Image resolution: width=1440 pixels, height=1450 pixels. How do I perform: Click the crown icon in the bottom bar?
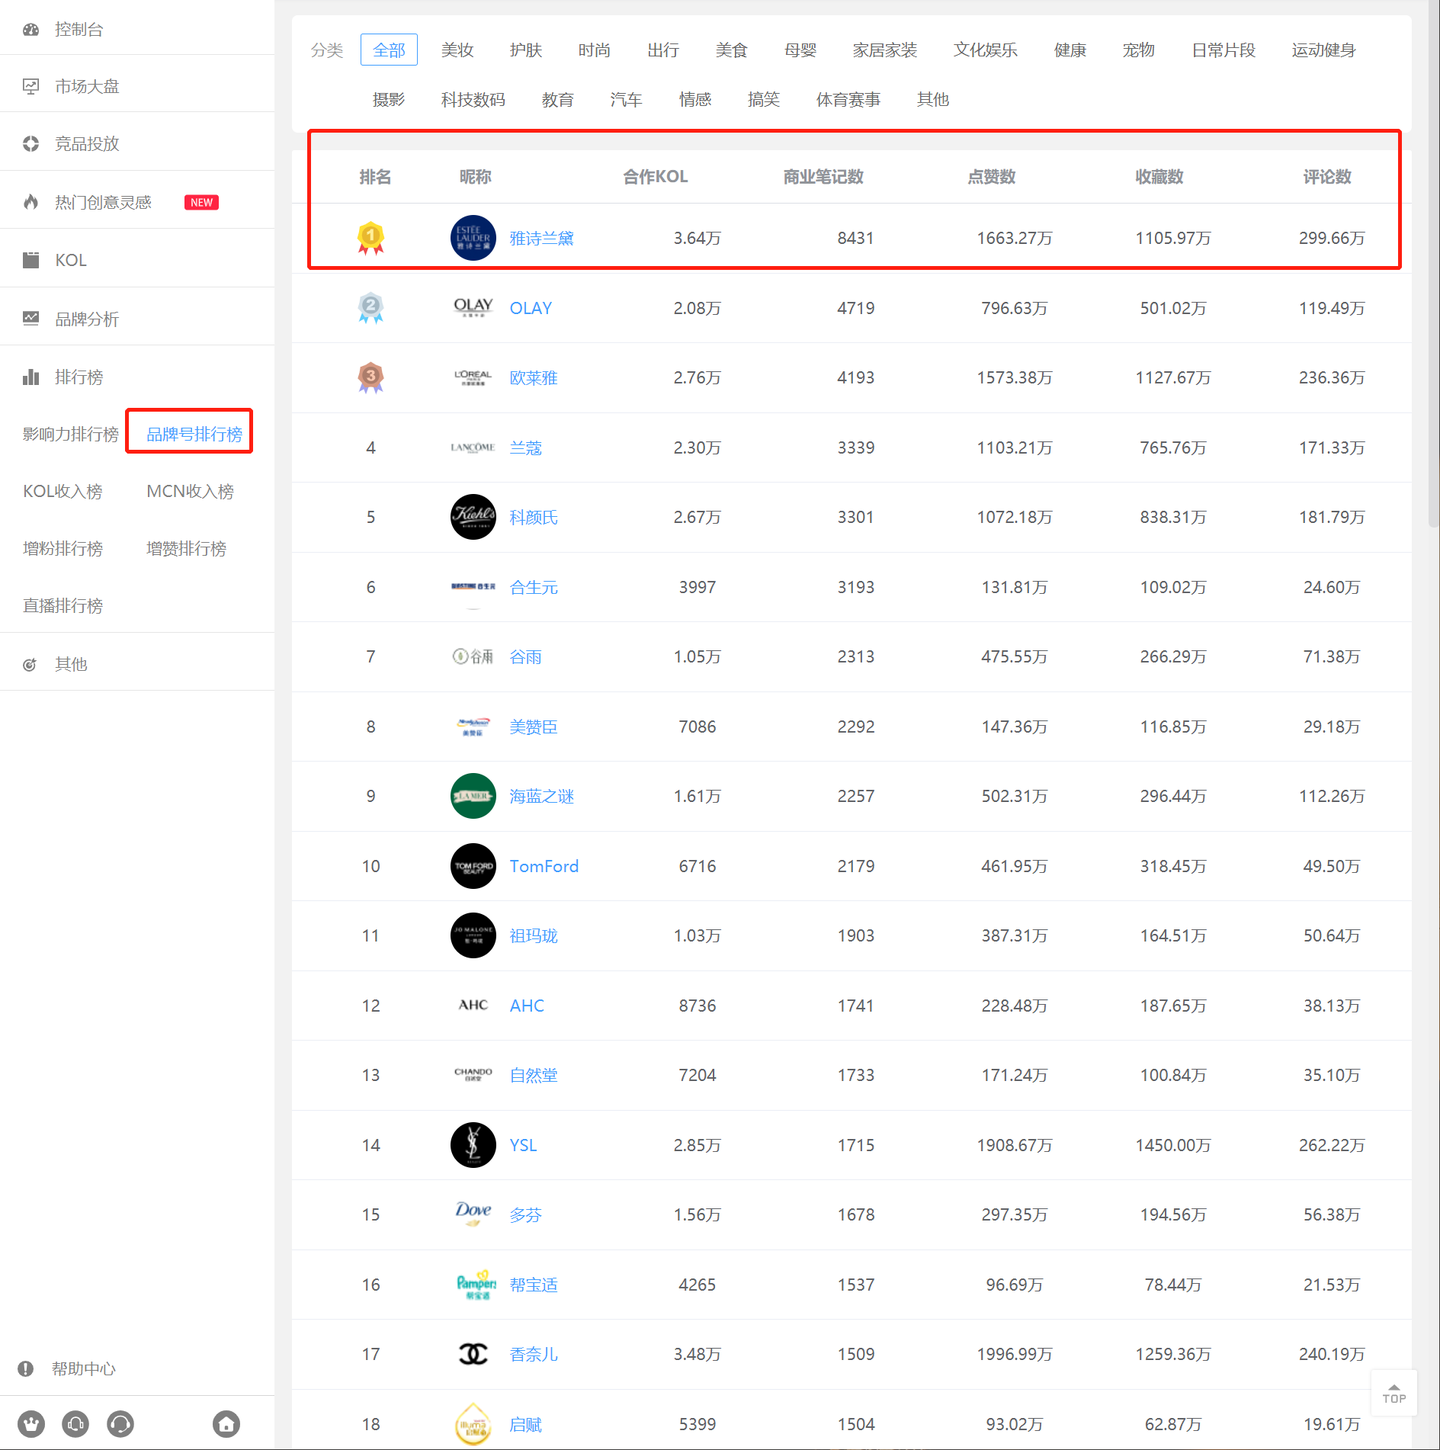31,1424
